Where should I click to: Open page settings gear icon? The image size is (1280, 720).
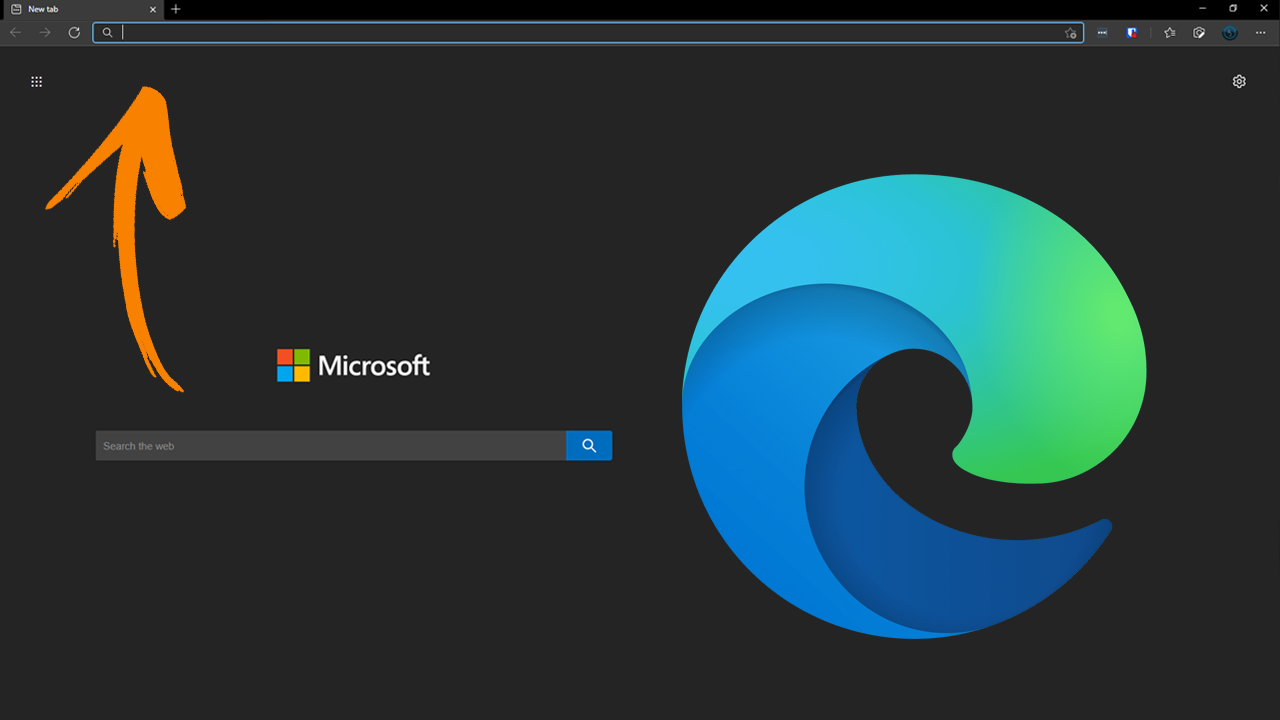(1239, 81)
